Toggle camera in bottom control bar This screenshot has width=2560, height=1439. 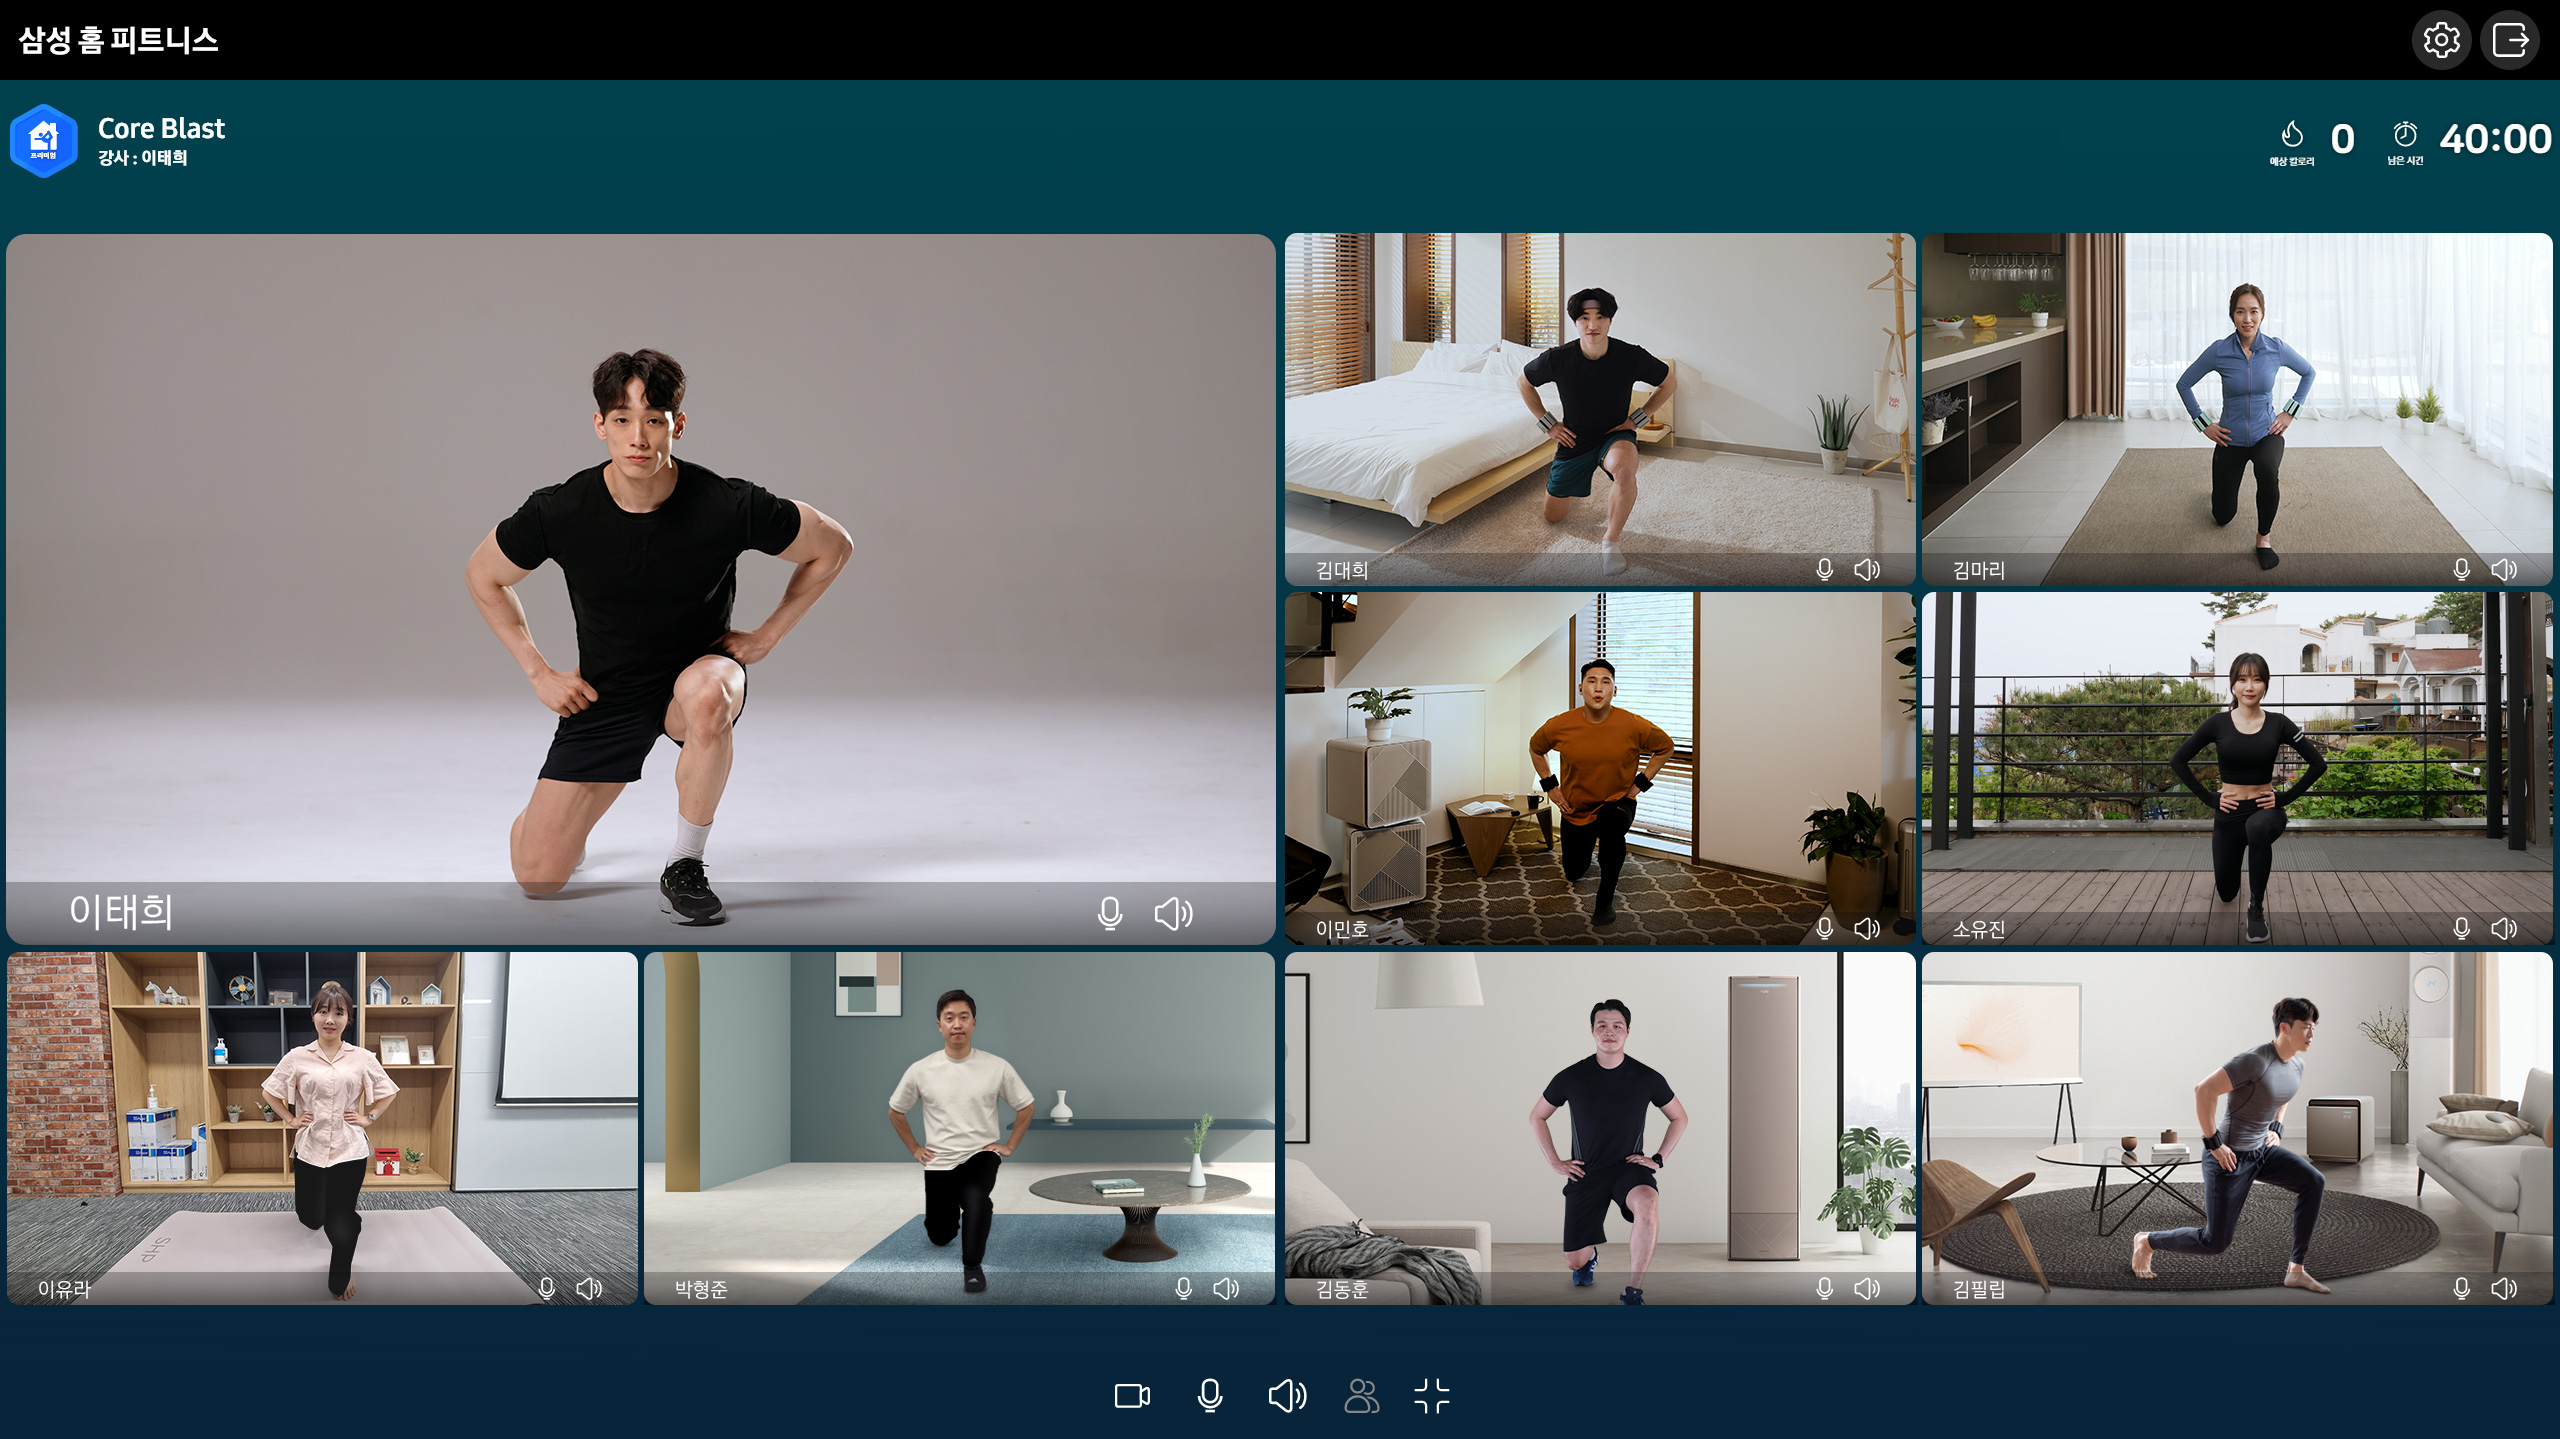tap(1132, 1395)
